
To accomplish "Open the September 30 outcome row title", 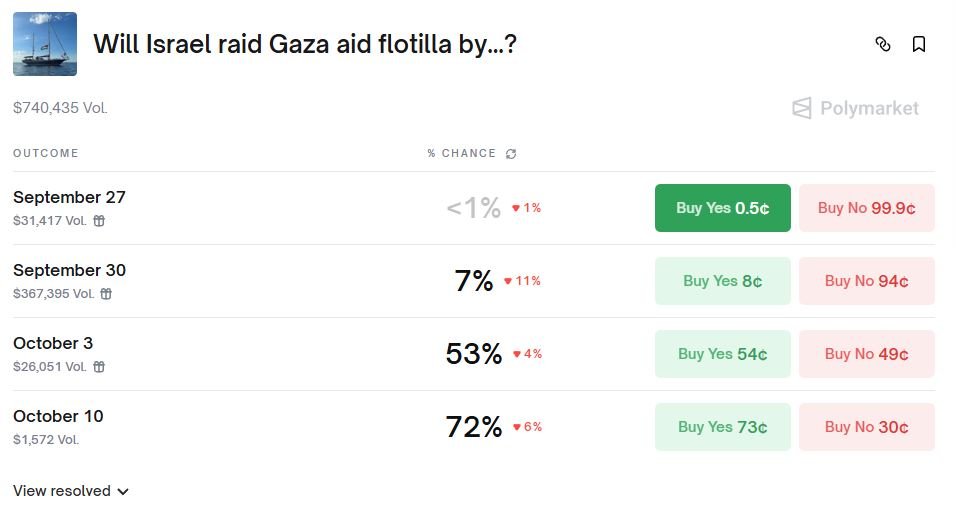I will [69, 270].
